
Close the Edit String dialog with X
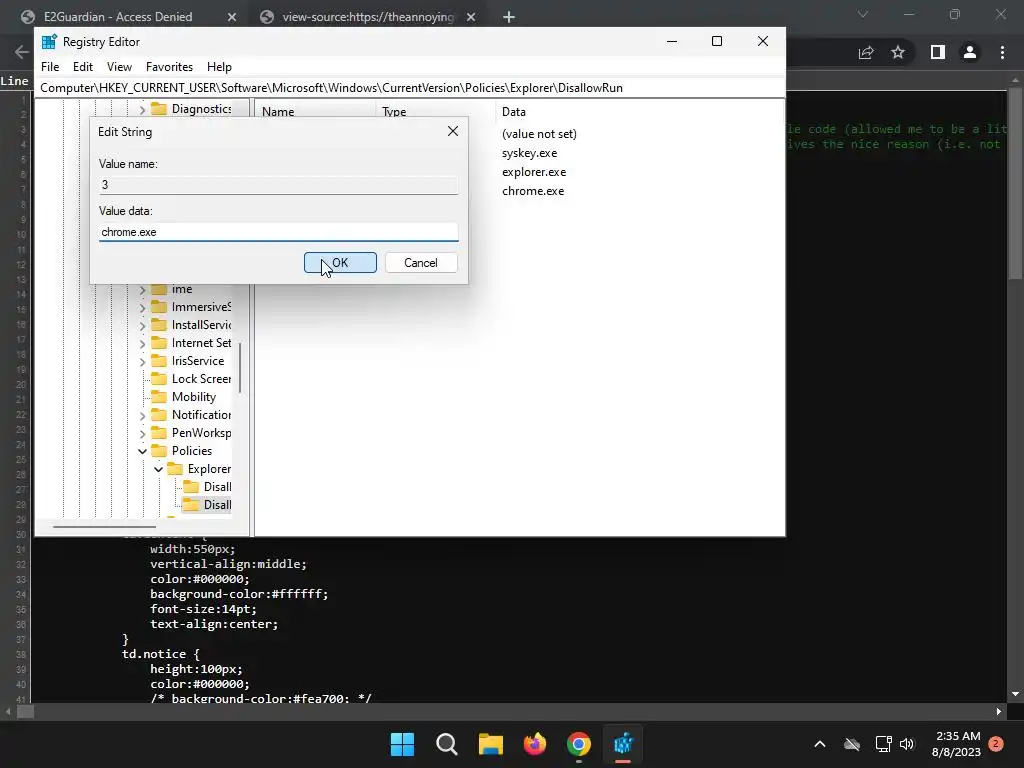(x=453, y=131)
